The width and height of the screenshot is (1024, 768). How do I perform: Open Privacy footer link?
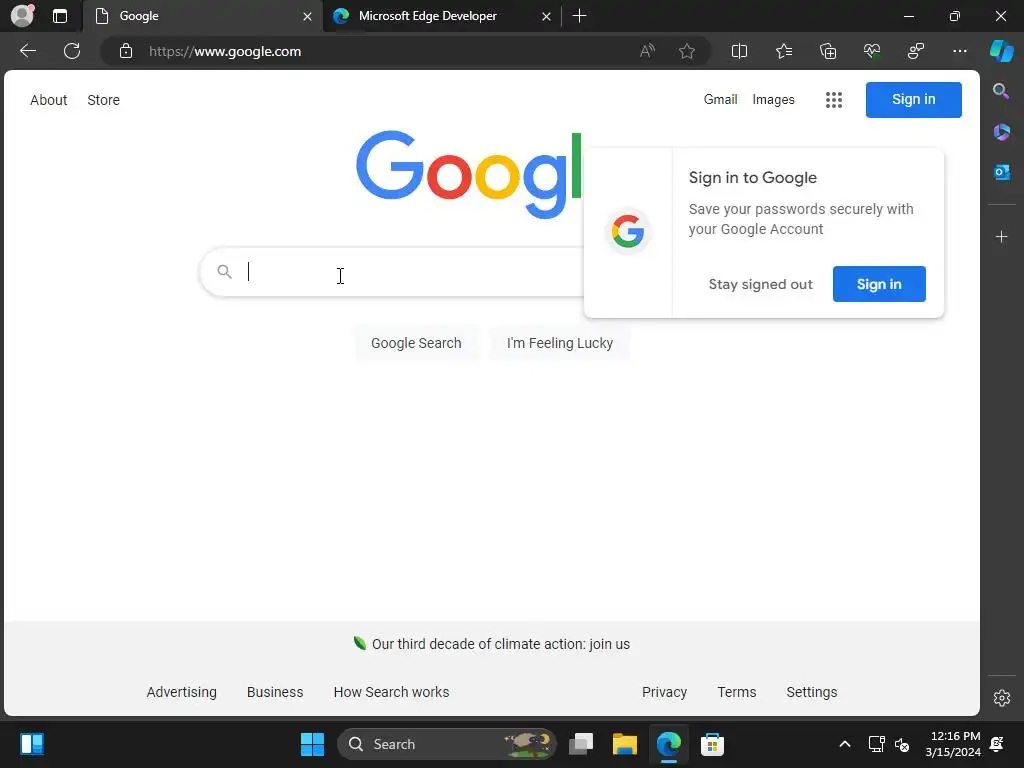pyautogui.click(x=664, y=692)
